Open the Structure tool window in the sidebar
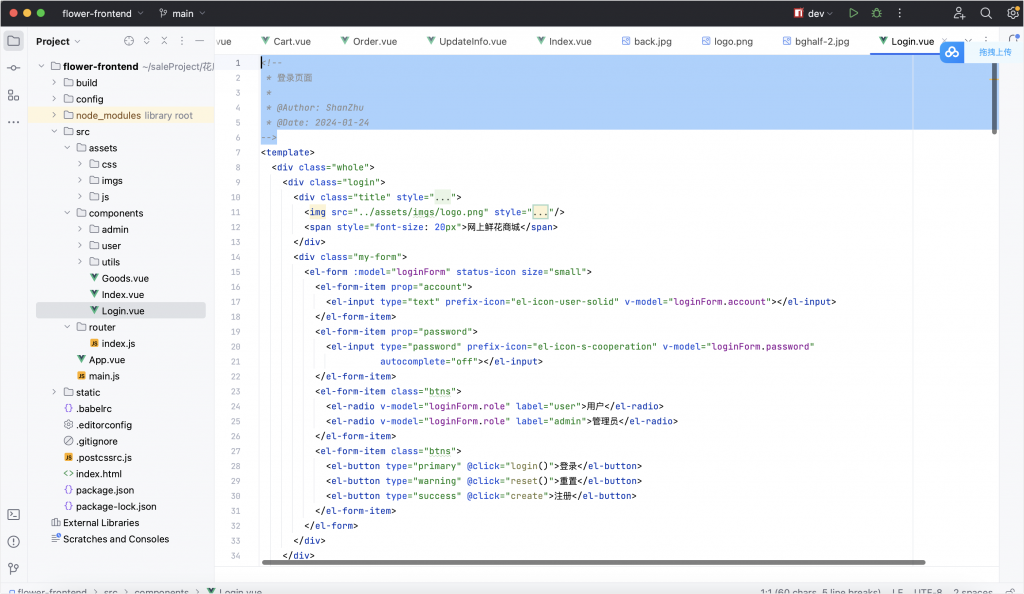The height and width of the screenshot is (594, 1024). (x=13, y=95)
